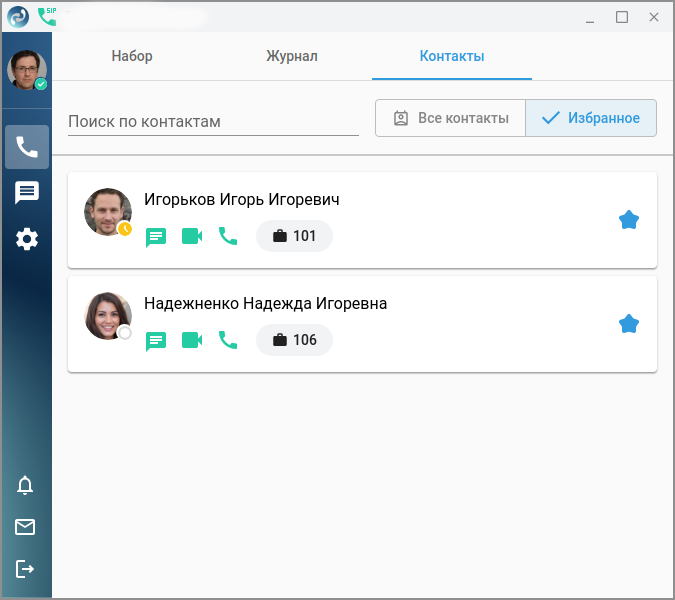Close the application window
The width and height of the screenshot is (675, 600).
[654, 17]
